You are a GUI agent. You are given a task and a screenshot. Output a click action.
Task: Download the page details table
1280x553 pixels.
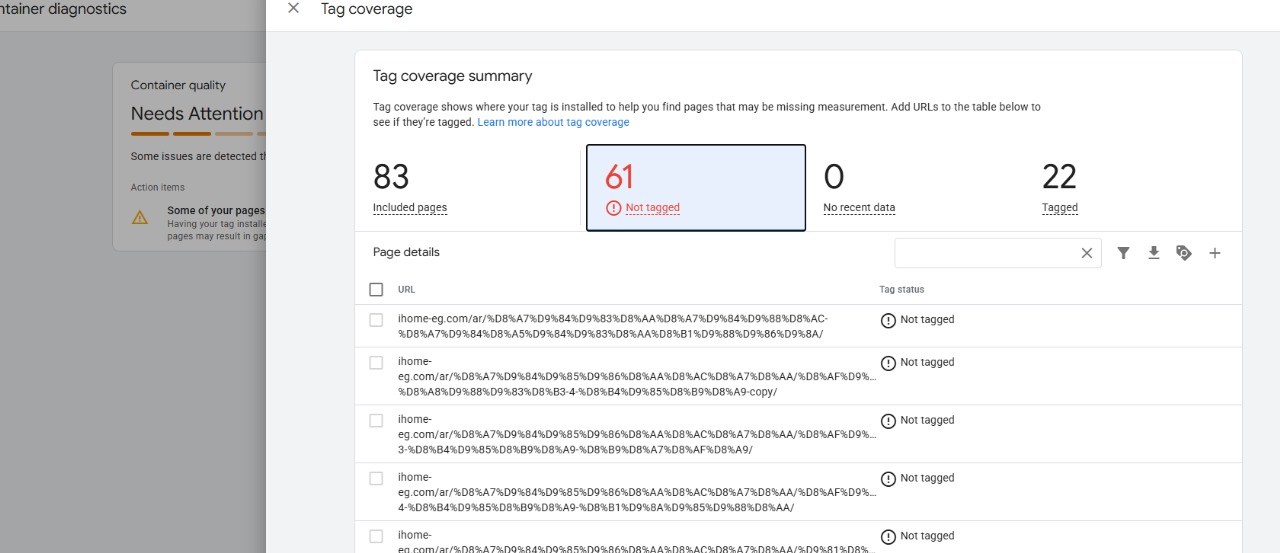(x=1153, y=253)
